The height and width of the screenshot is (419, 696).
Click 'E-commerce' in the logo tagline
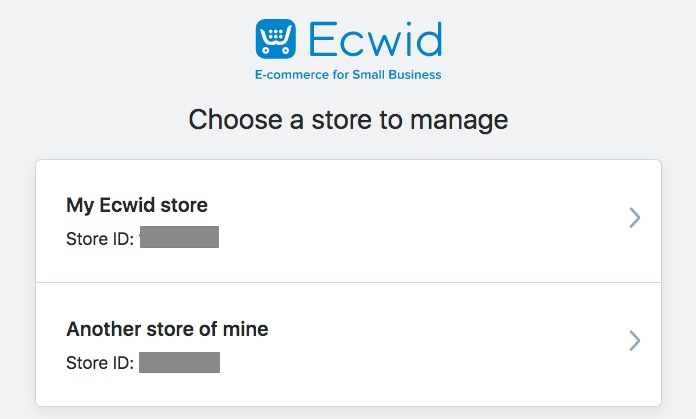(x=292, y=75)
